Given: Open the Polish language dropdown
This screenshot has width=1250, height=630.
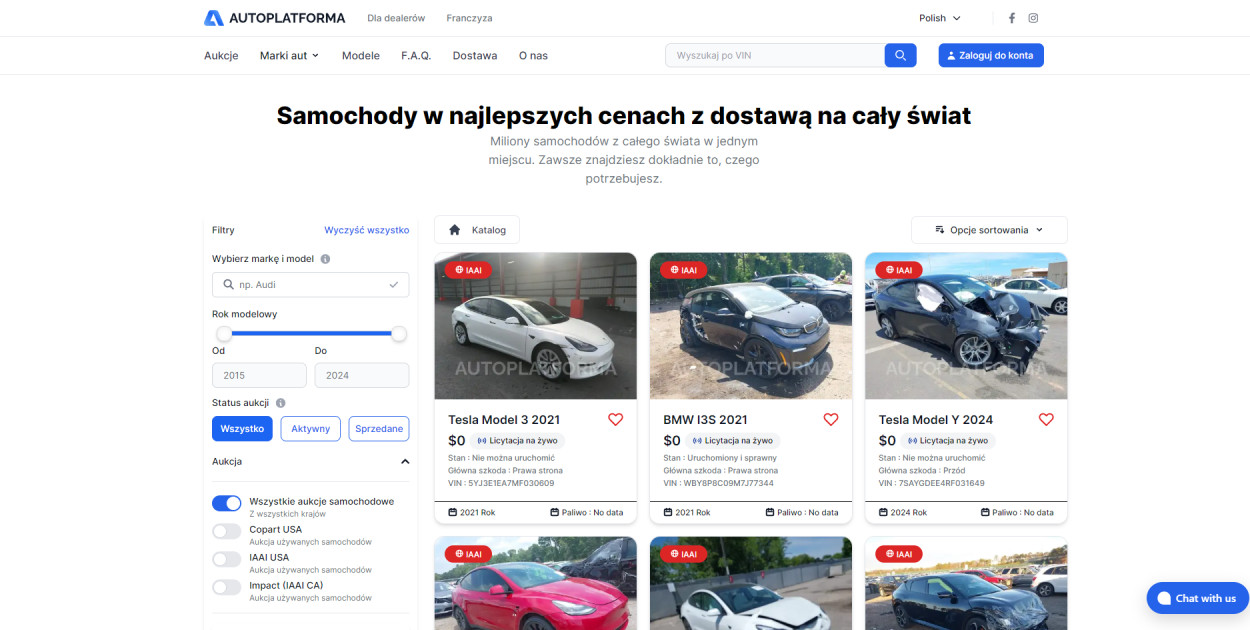Looking at the screenshot, I should (940, 18).
